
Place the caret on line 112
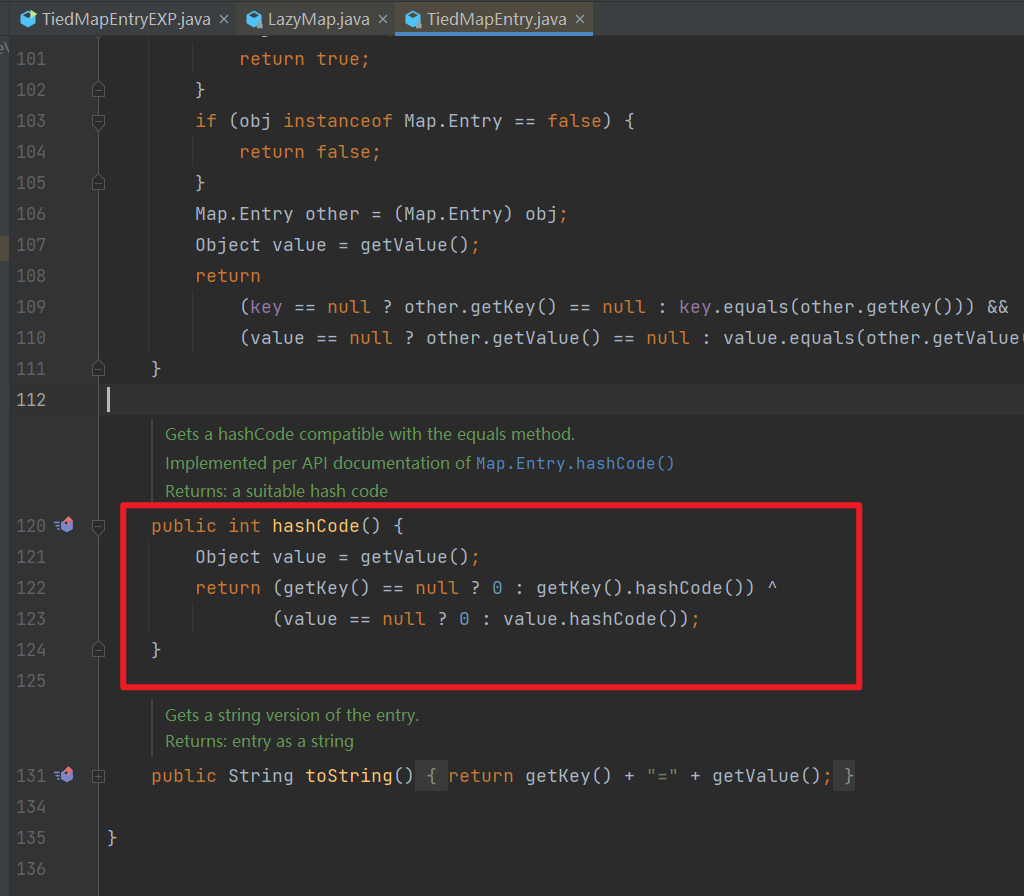coord(300,400)
